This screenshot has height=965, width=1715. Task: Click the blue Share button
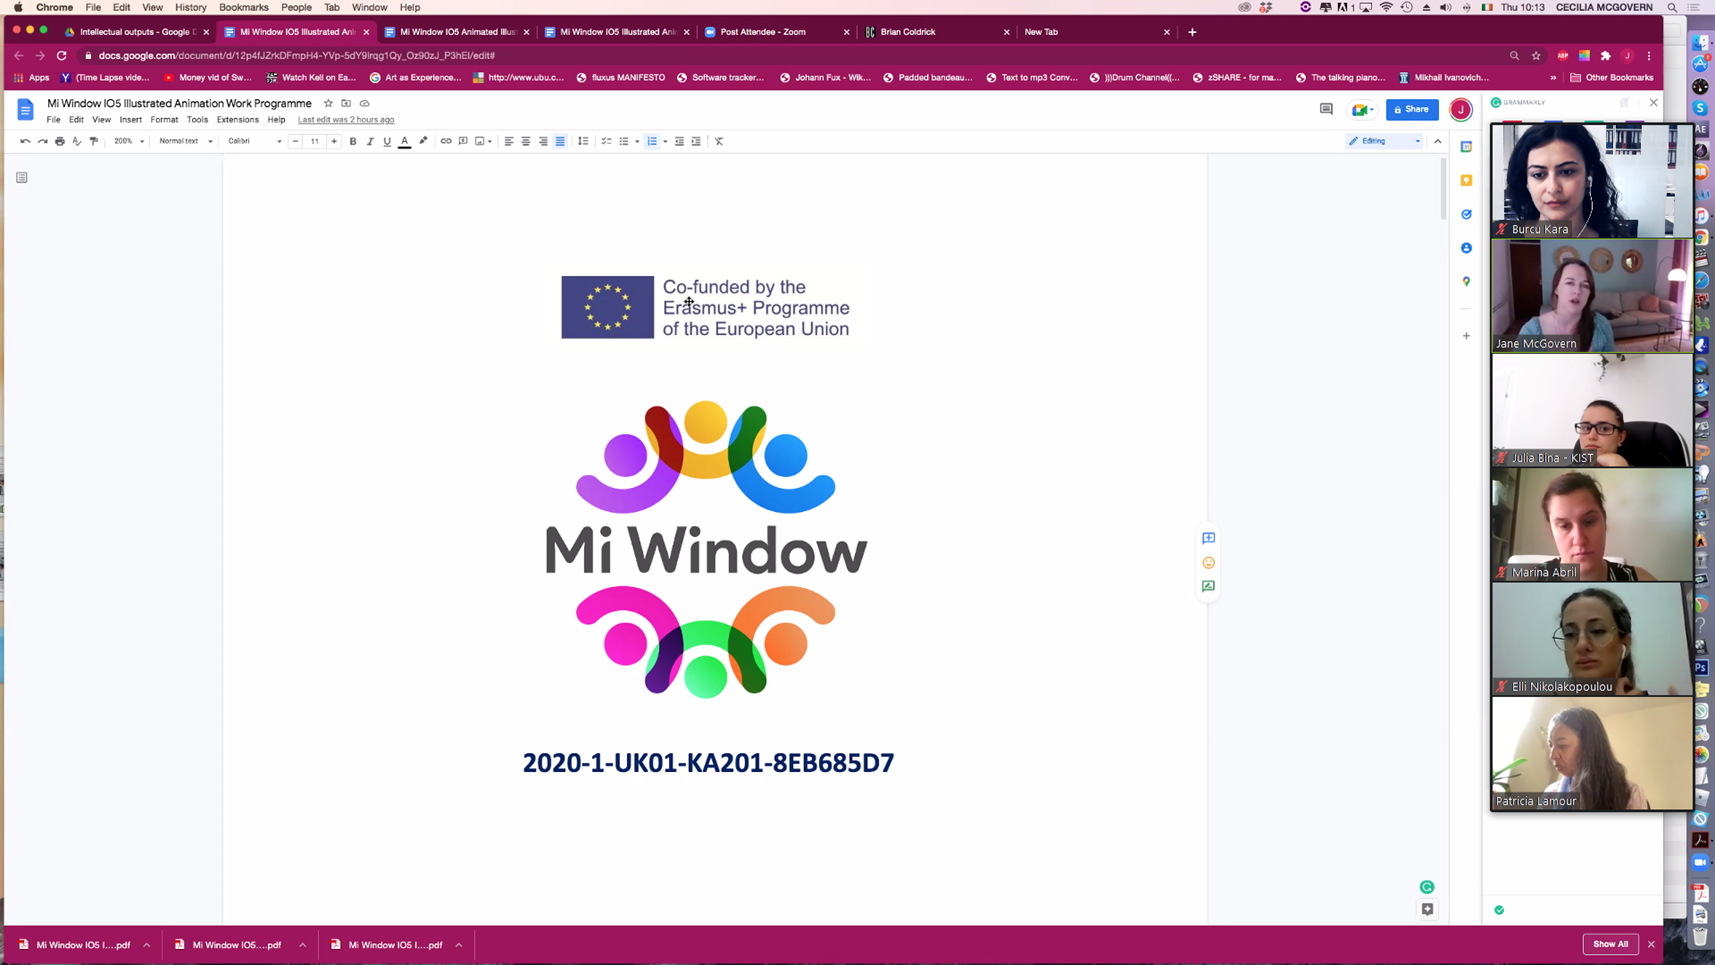pyautogui.click(x=1411, y=109)
